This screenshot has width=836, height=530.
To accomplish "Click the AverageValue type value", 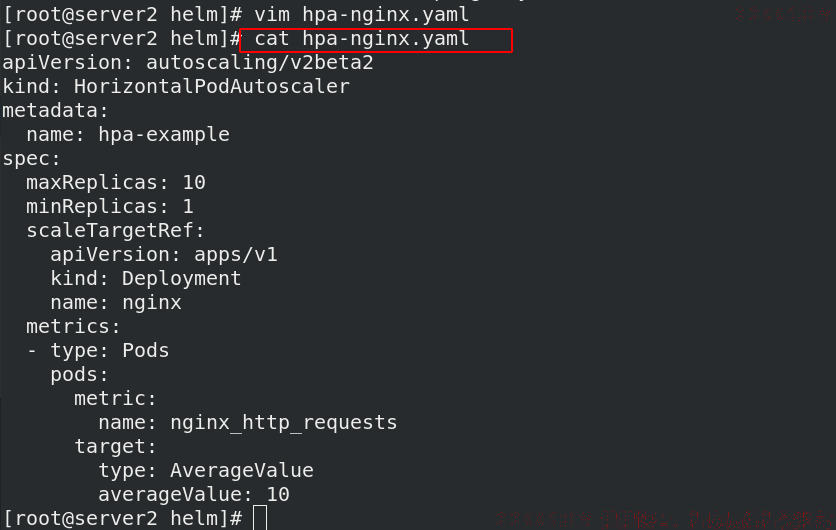I will [x=242, y=470].
